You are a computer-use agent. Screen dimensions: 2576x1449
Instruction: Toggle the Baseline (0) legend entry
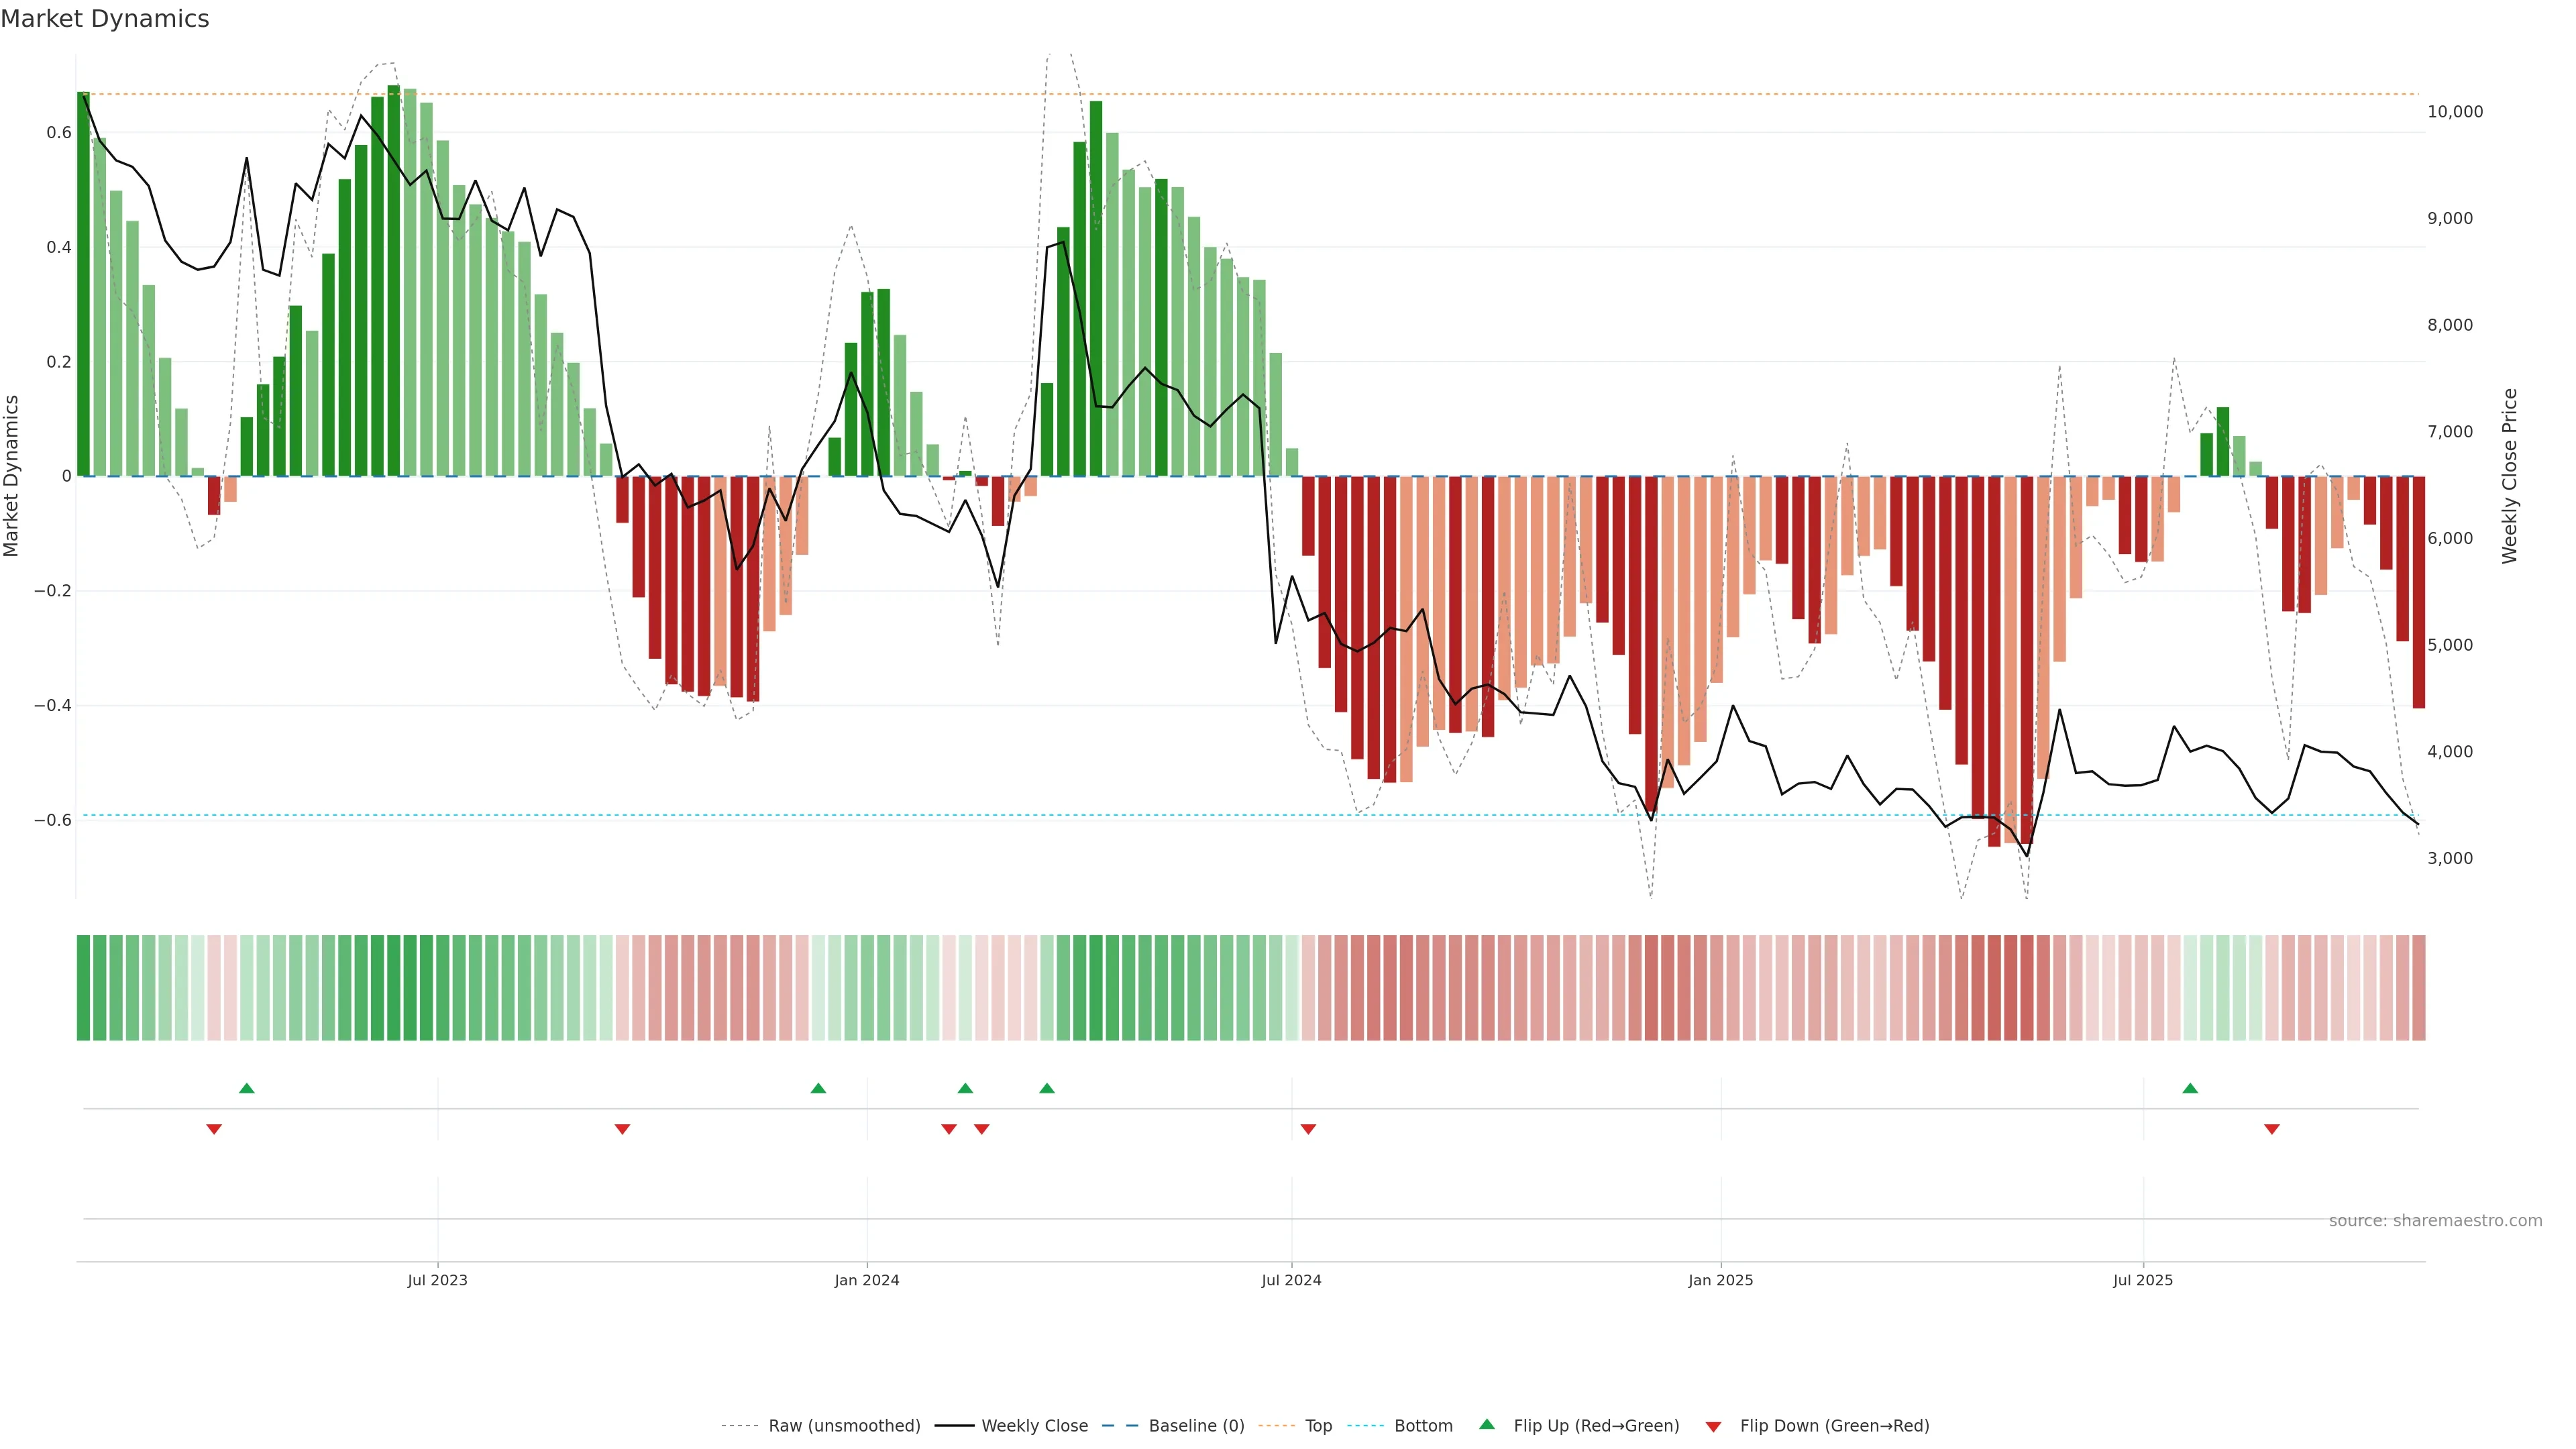click(x=1196, y=1426)
